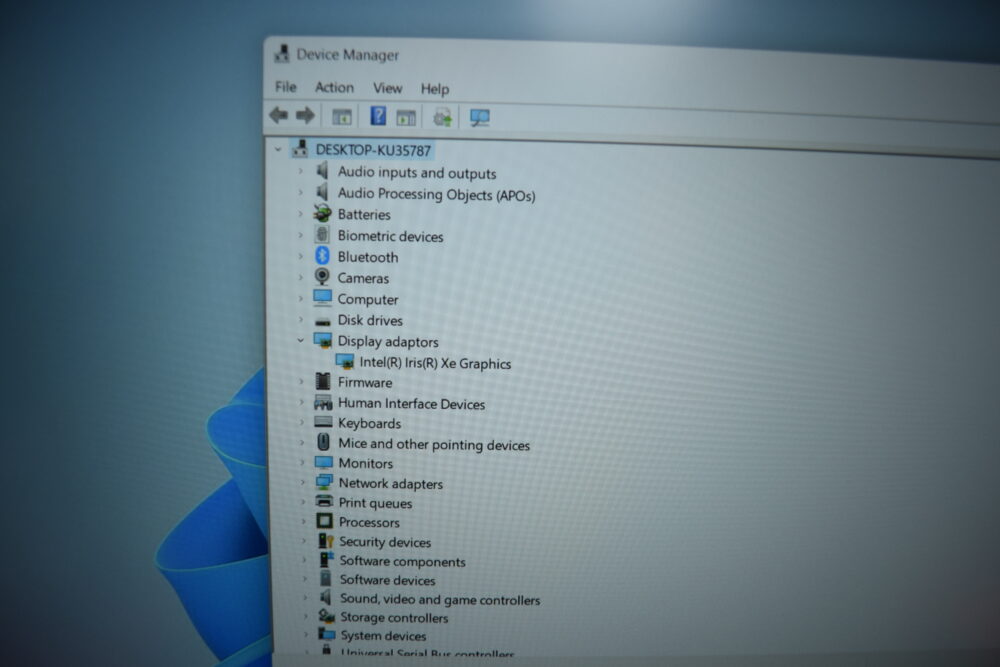Expand the Batteries category arrow
Viewport: 1000px width, 667px height.
[x=300, y=214]
